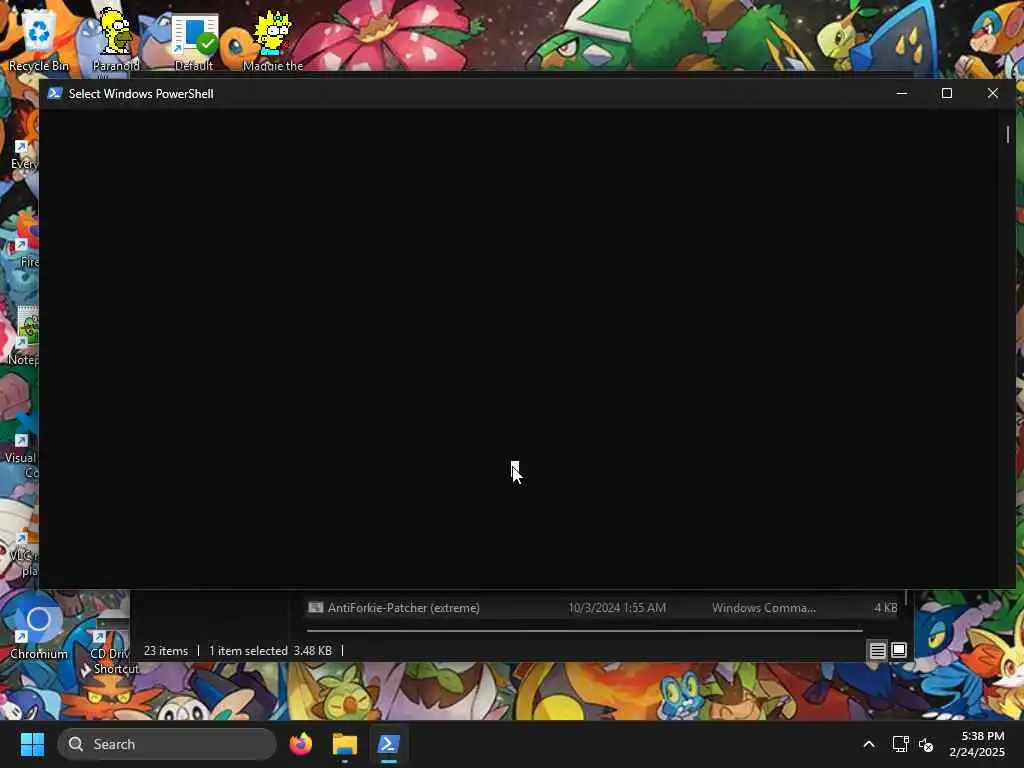The height and width of the screenshot is (768, 1024).
Task: Open the Paranoid desktop icon
Action: (x=116, y=39)
